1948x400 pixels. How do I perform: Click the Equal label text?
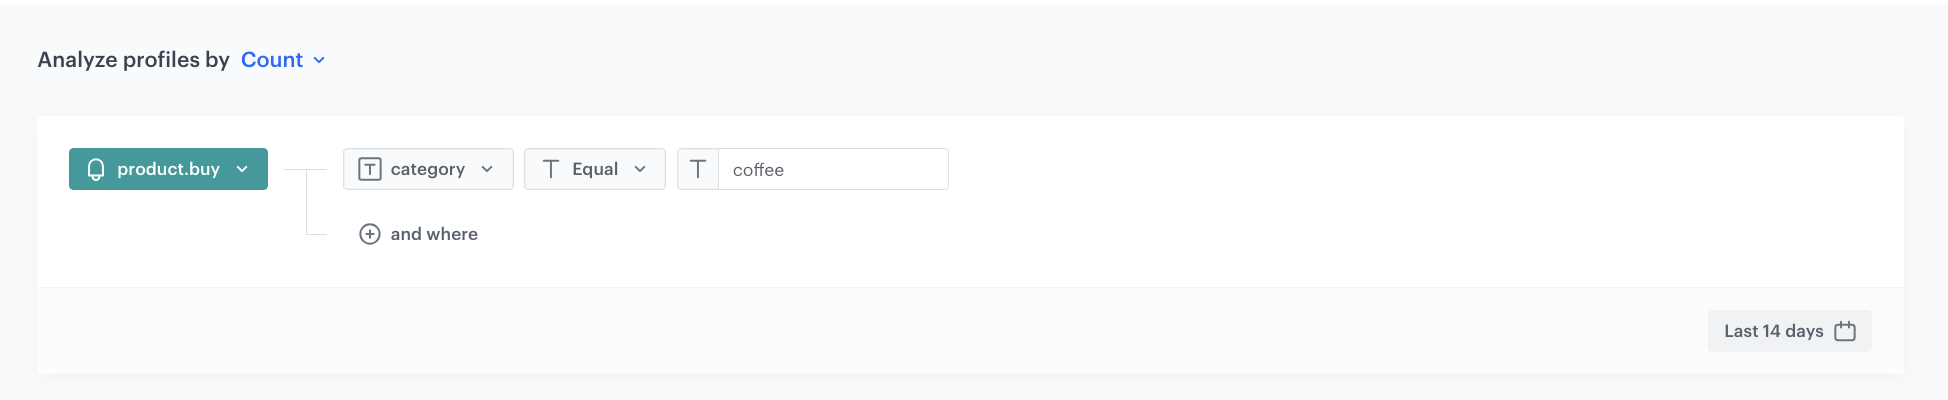point(595,169)
